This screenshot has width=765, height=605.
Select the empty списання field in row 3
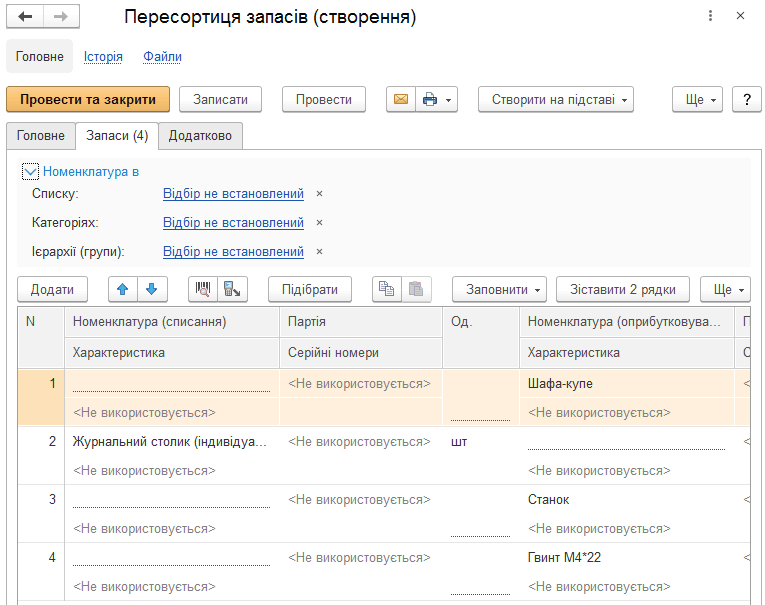(172, 500)
